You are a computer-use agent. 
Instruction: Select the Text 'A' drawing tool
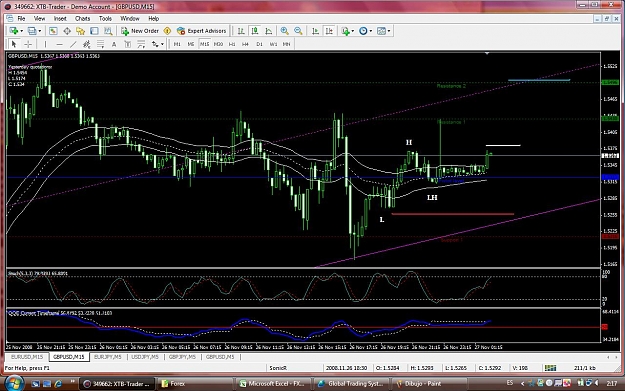[114, 44]
